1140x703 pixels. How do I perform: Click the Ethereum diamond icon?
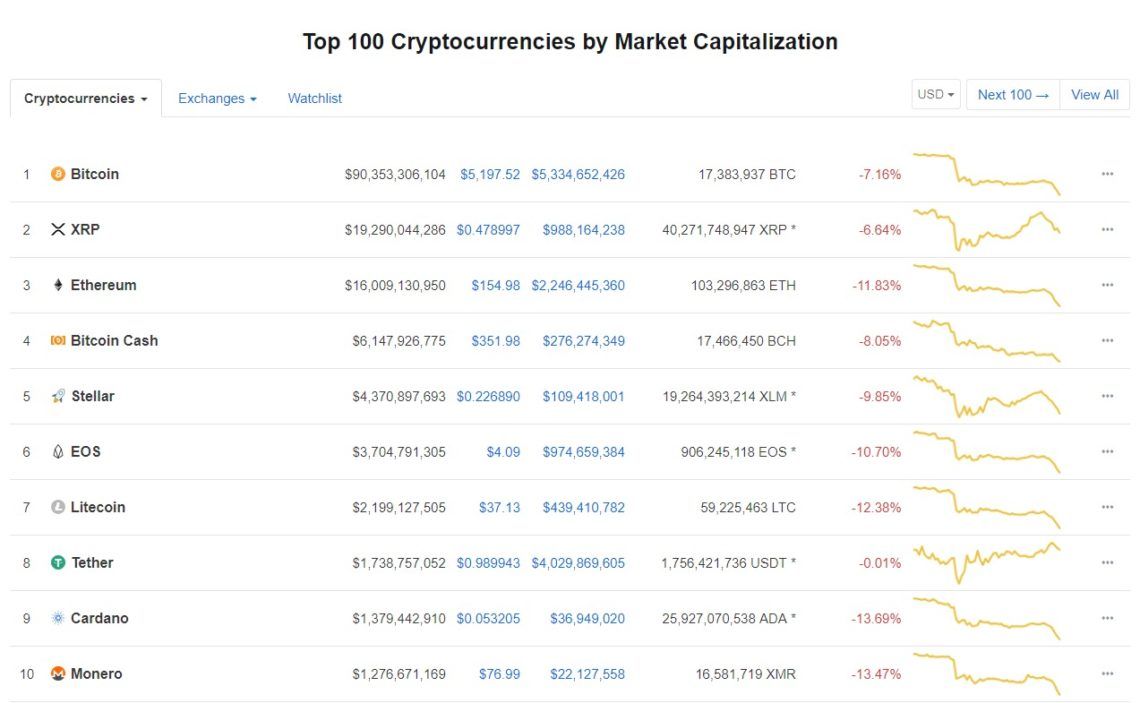click(x=58, y=285)
